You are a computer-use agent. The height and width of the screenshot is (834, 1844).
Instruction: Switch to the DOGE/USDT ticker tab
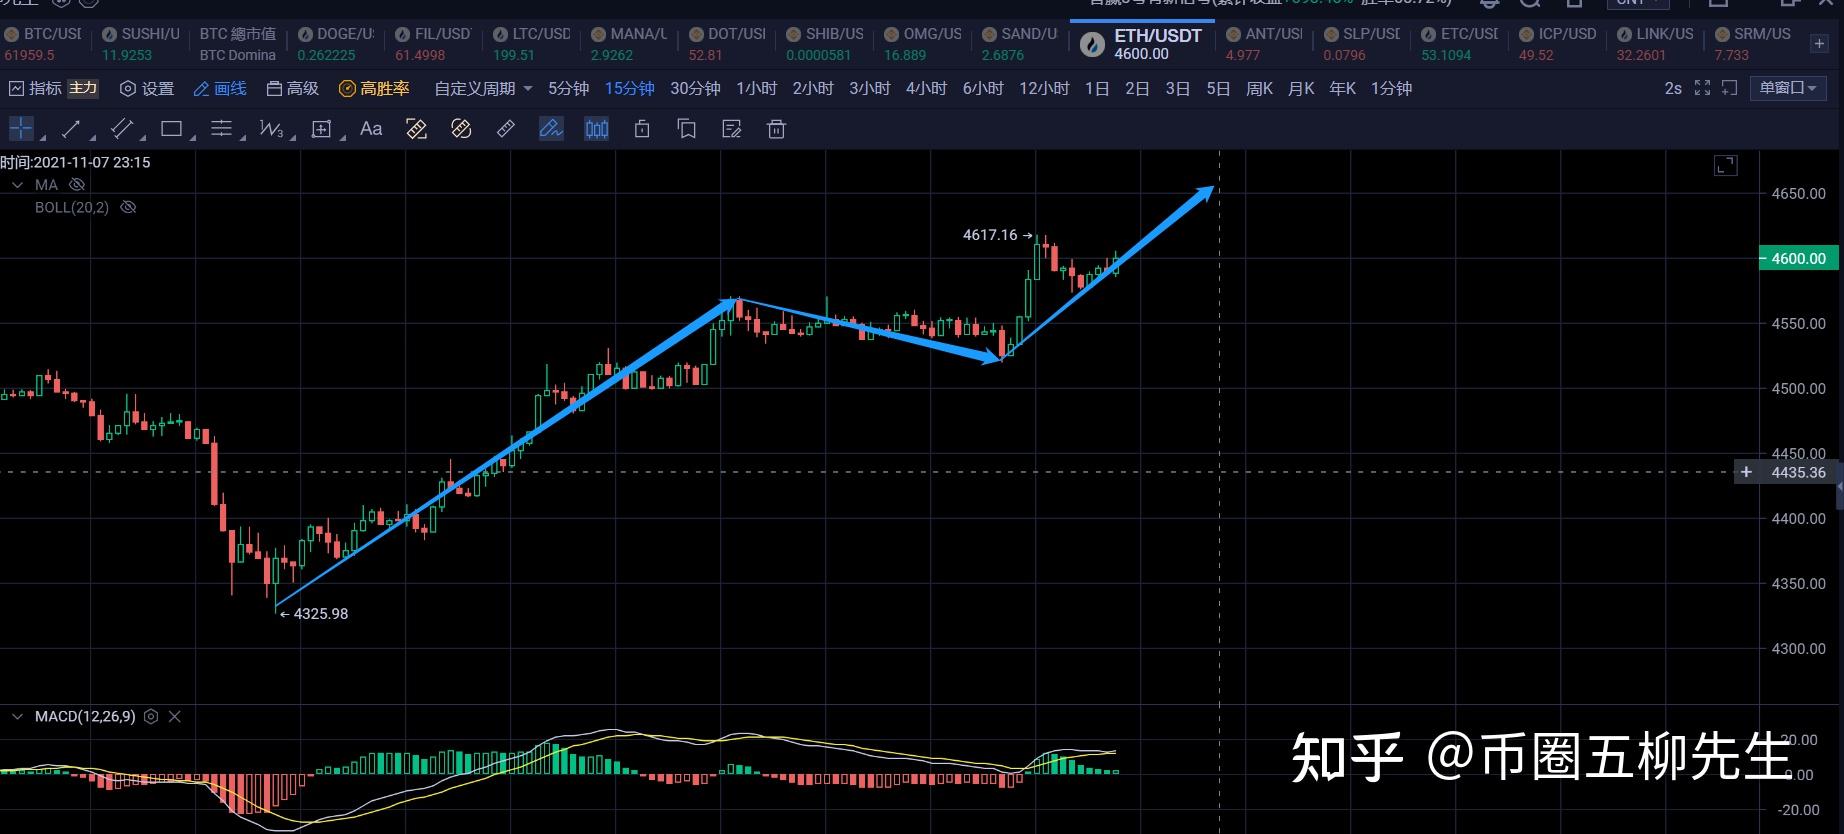point(336,44)
